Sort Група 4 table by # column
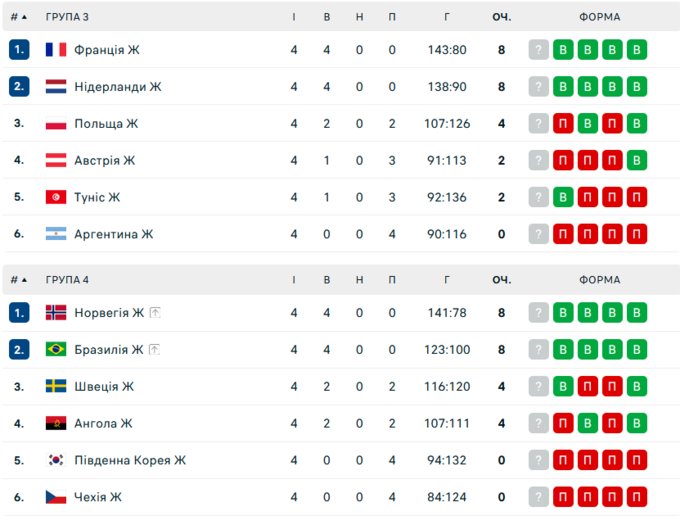The height and width of the screenshot is (516, 680). coord(18,280)
